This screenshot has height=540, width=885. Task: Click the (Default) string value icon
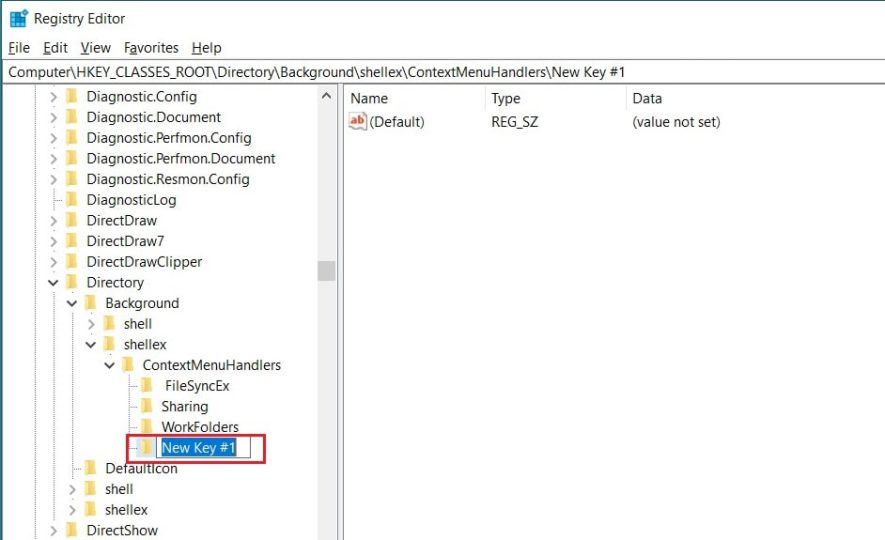(358, 121)
